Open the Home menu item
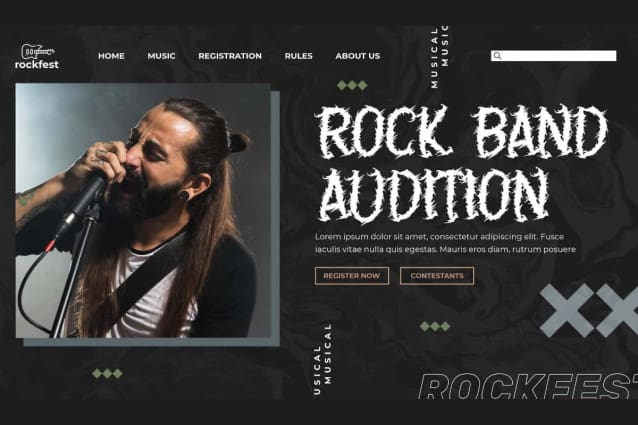This screenshot has width=638, height=425. (x=111, y=56)
